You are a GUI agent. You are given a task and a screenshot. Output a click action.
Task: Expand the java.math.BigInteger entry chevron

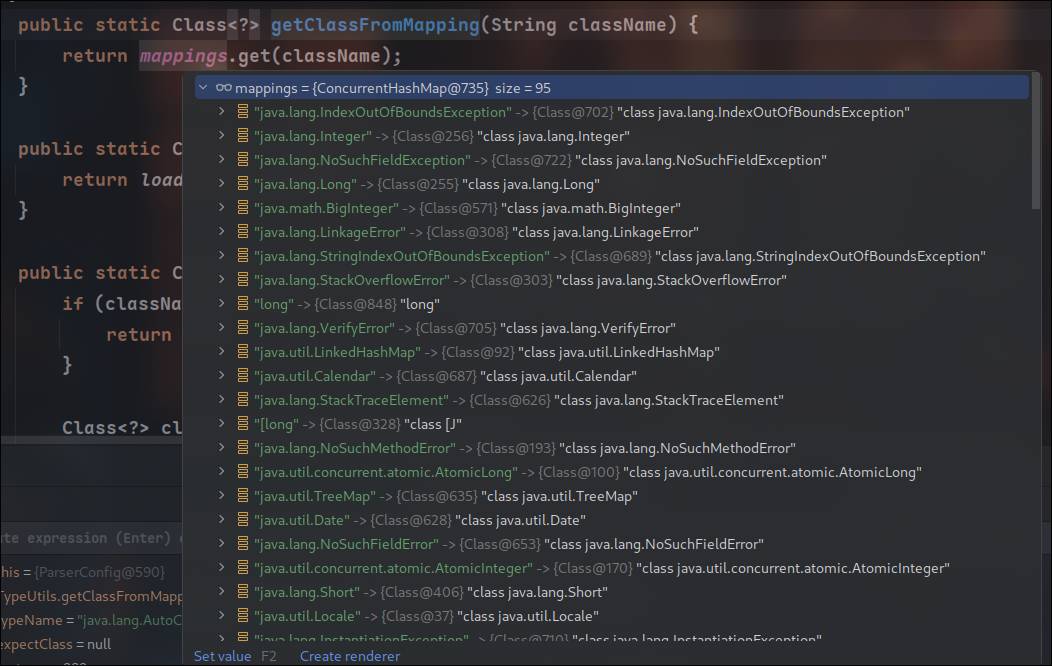(222, 208)
